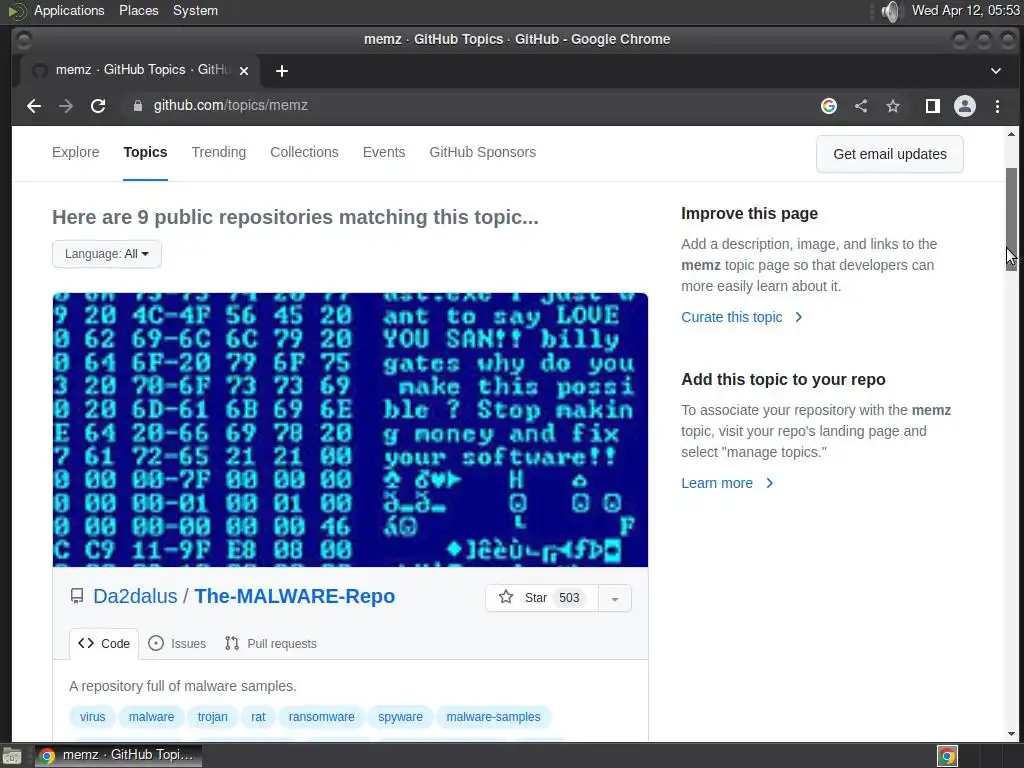1024x768 pixels.
Task: Open the Events tab
Action: pos(384,152)
